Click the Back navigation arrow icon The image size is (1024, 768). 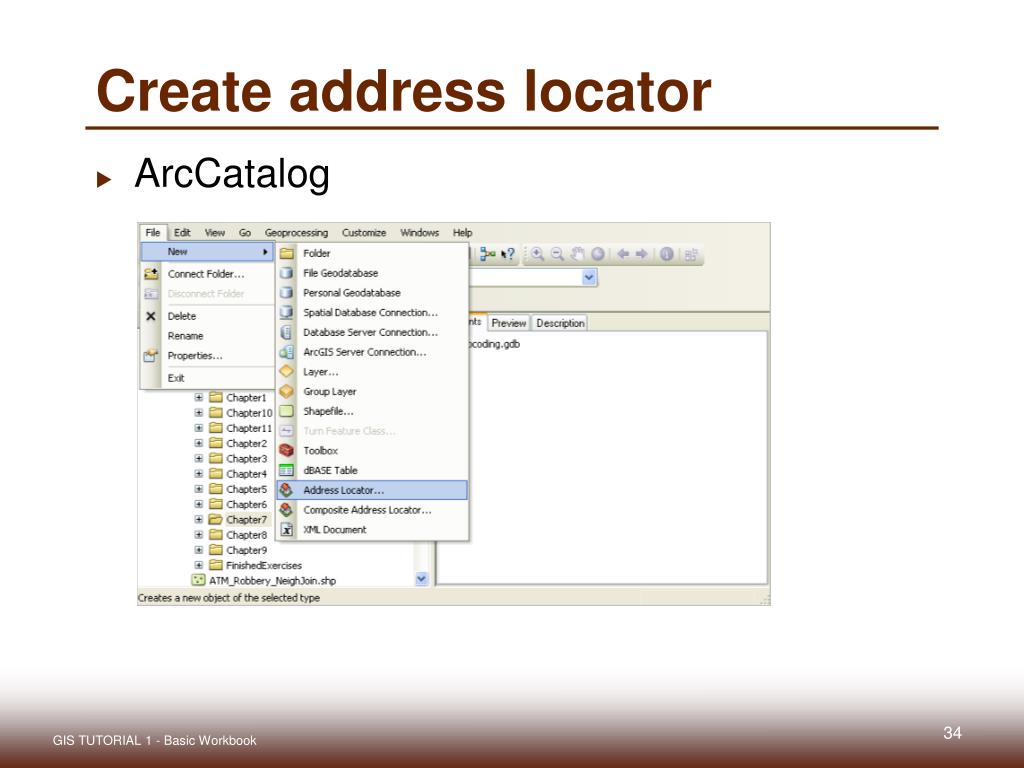pos(623,253)
